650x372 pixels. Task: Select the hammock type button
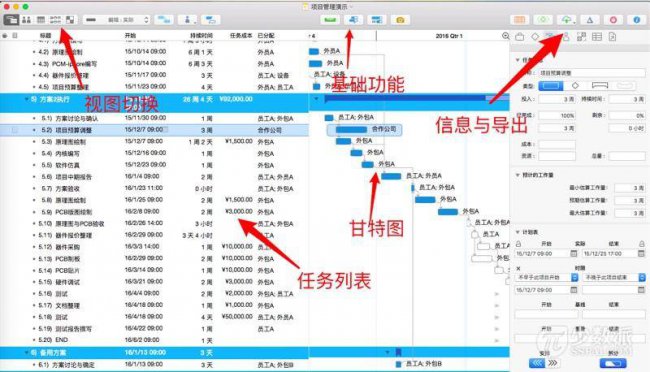tap(624, 86)
